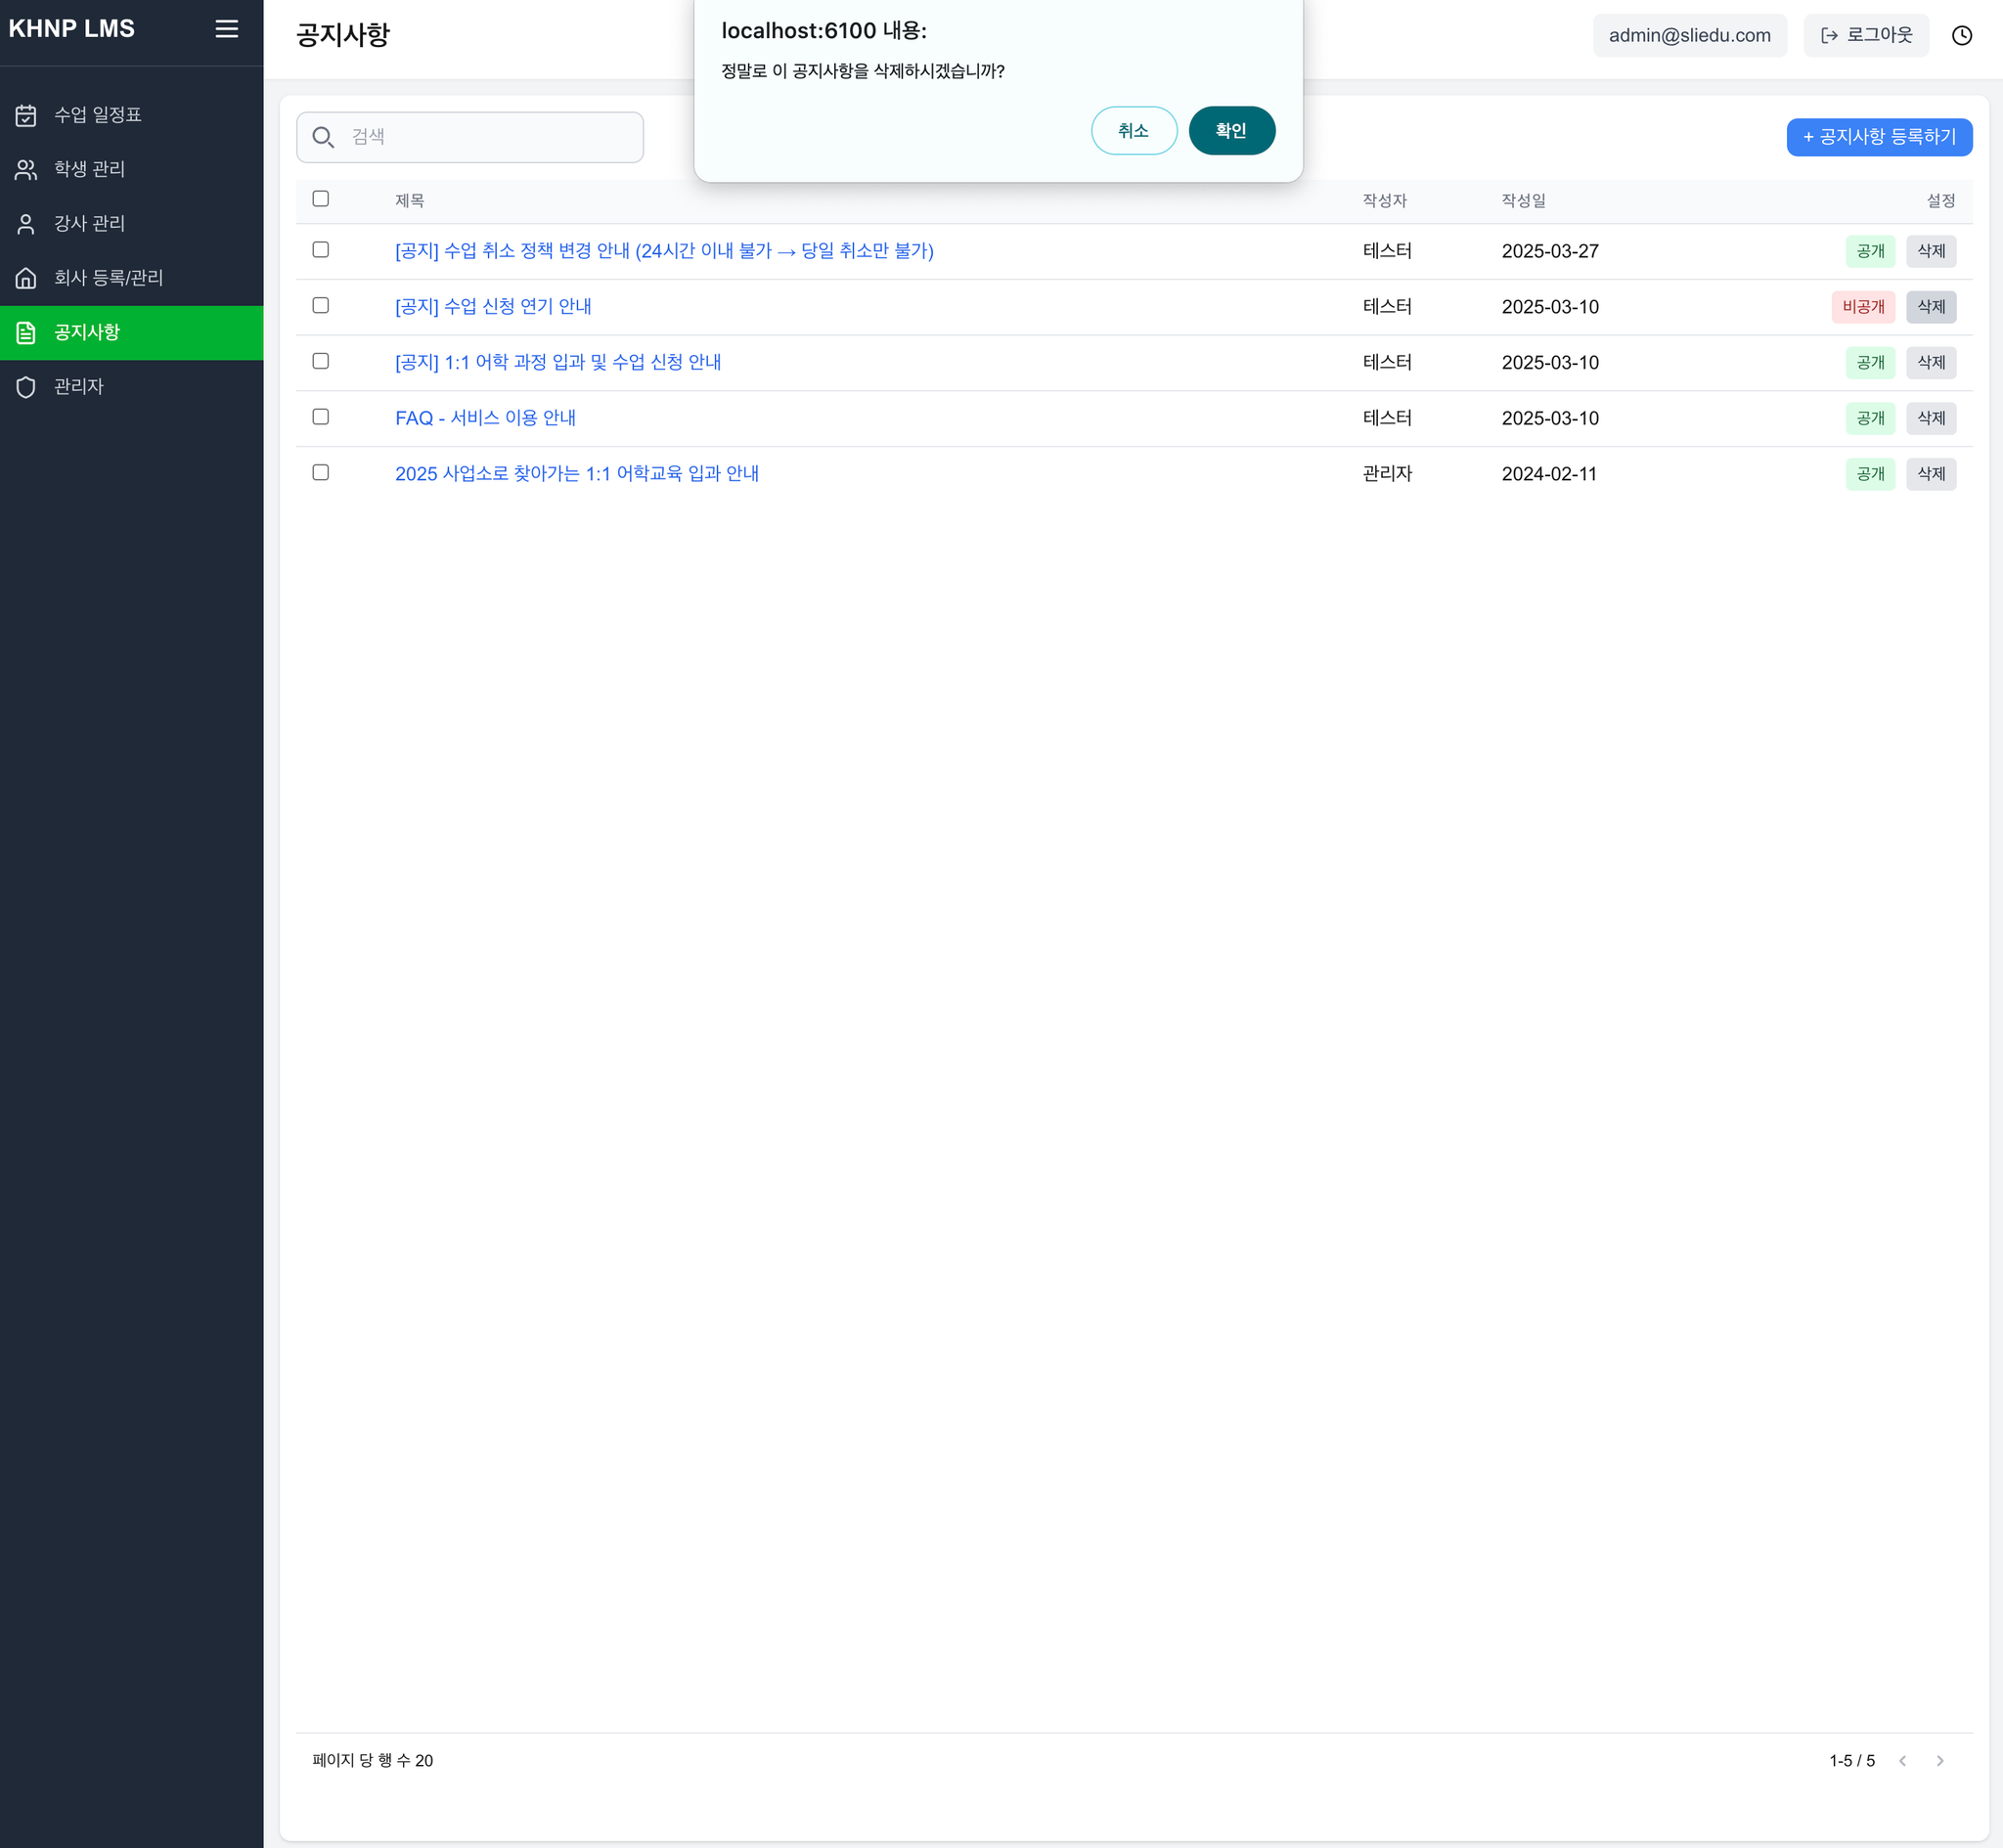
Task: Click 삭제 for 1:1 어학 과정 입과 row
Action: coord(1931,363)
